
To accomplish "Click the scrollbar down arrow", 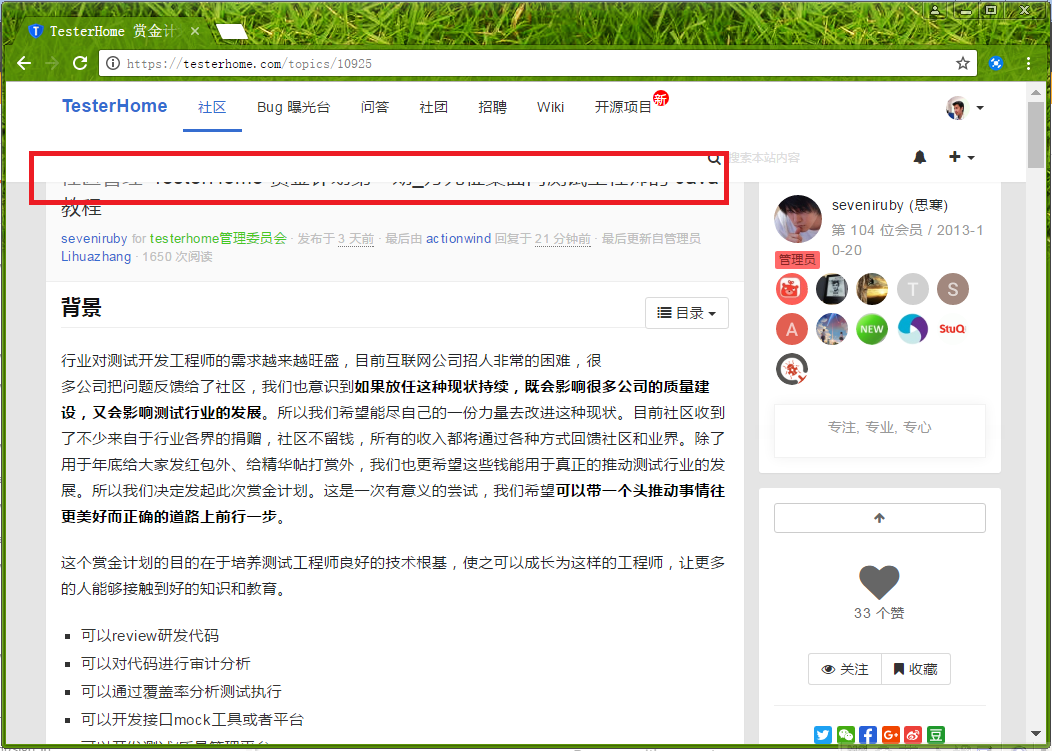I will [1036, 733].
